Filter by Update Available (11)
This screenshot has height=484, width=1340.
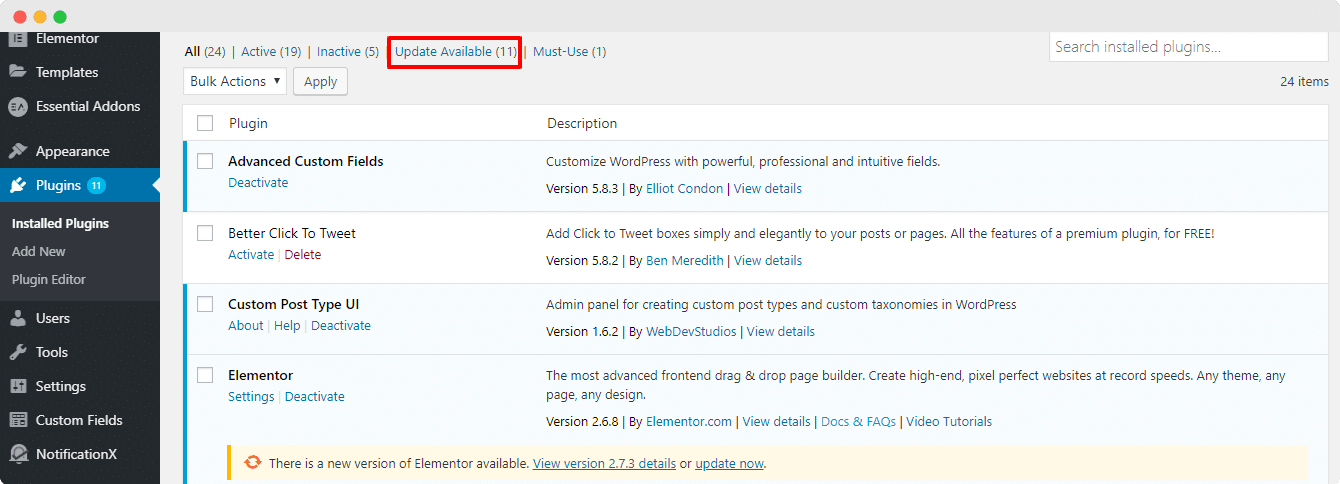pyautogui.click(x=456, y=51)
